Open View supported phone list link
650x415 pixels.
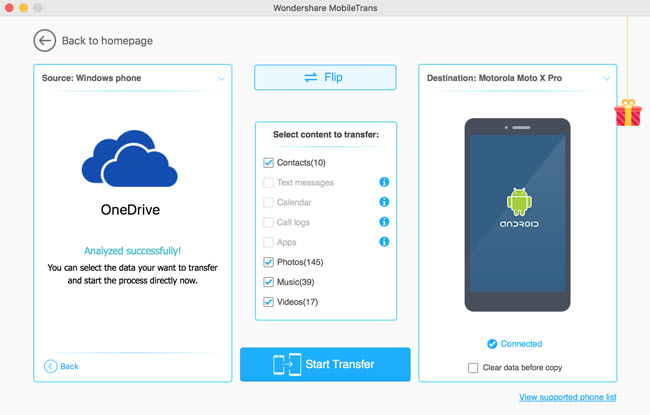(568, 397)
